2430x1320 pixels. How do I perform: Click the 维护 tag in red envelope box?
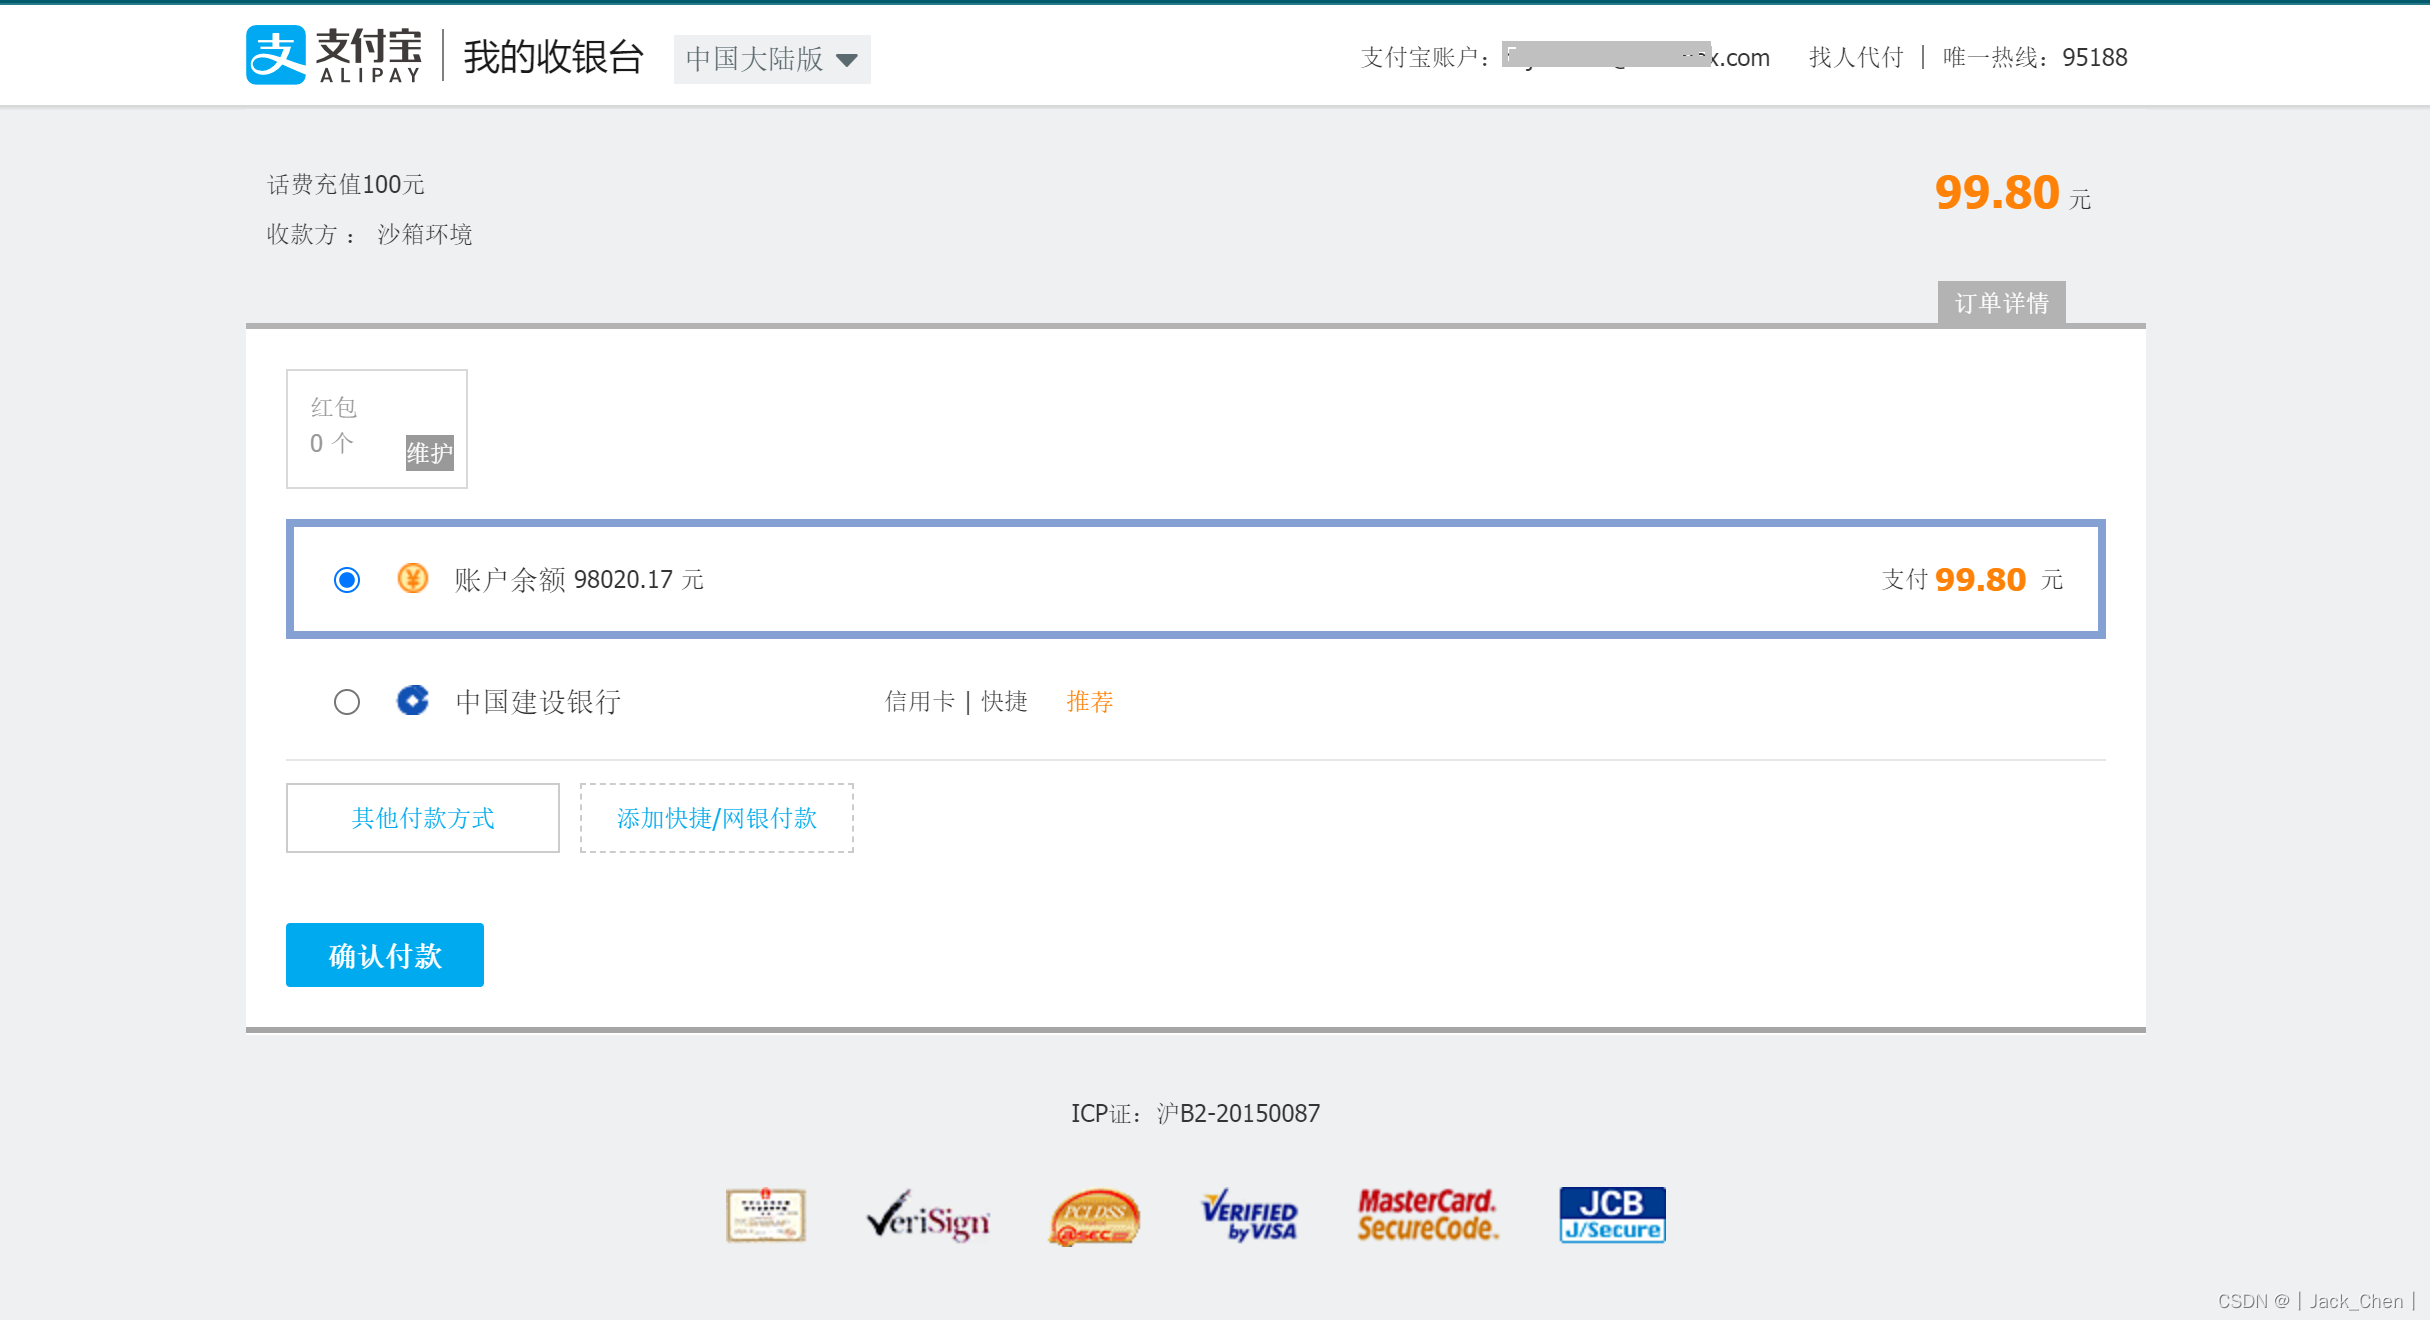click(x=429, y=453)
